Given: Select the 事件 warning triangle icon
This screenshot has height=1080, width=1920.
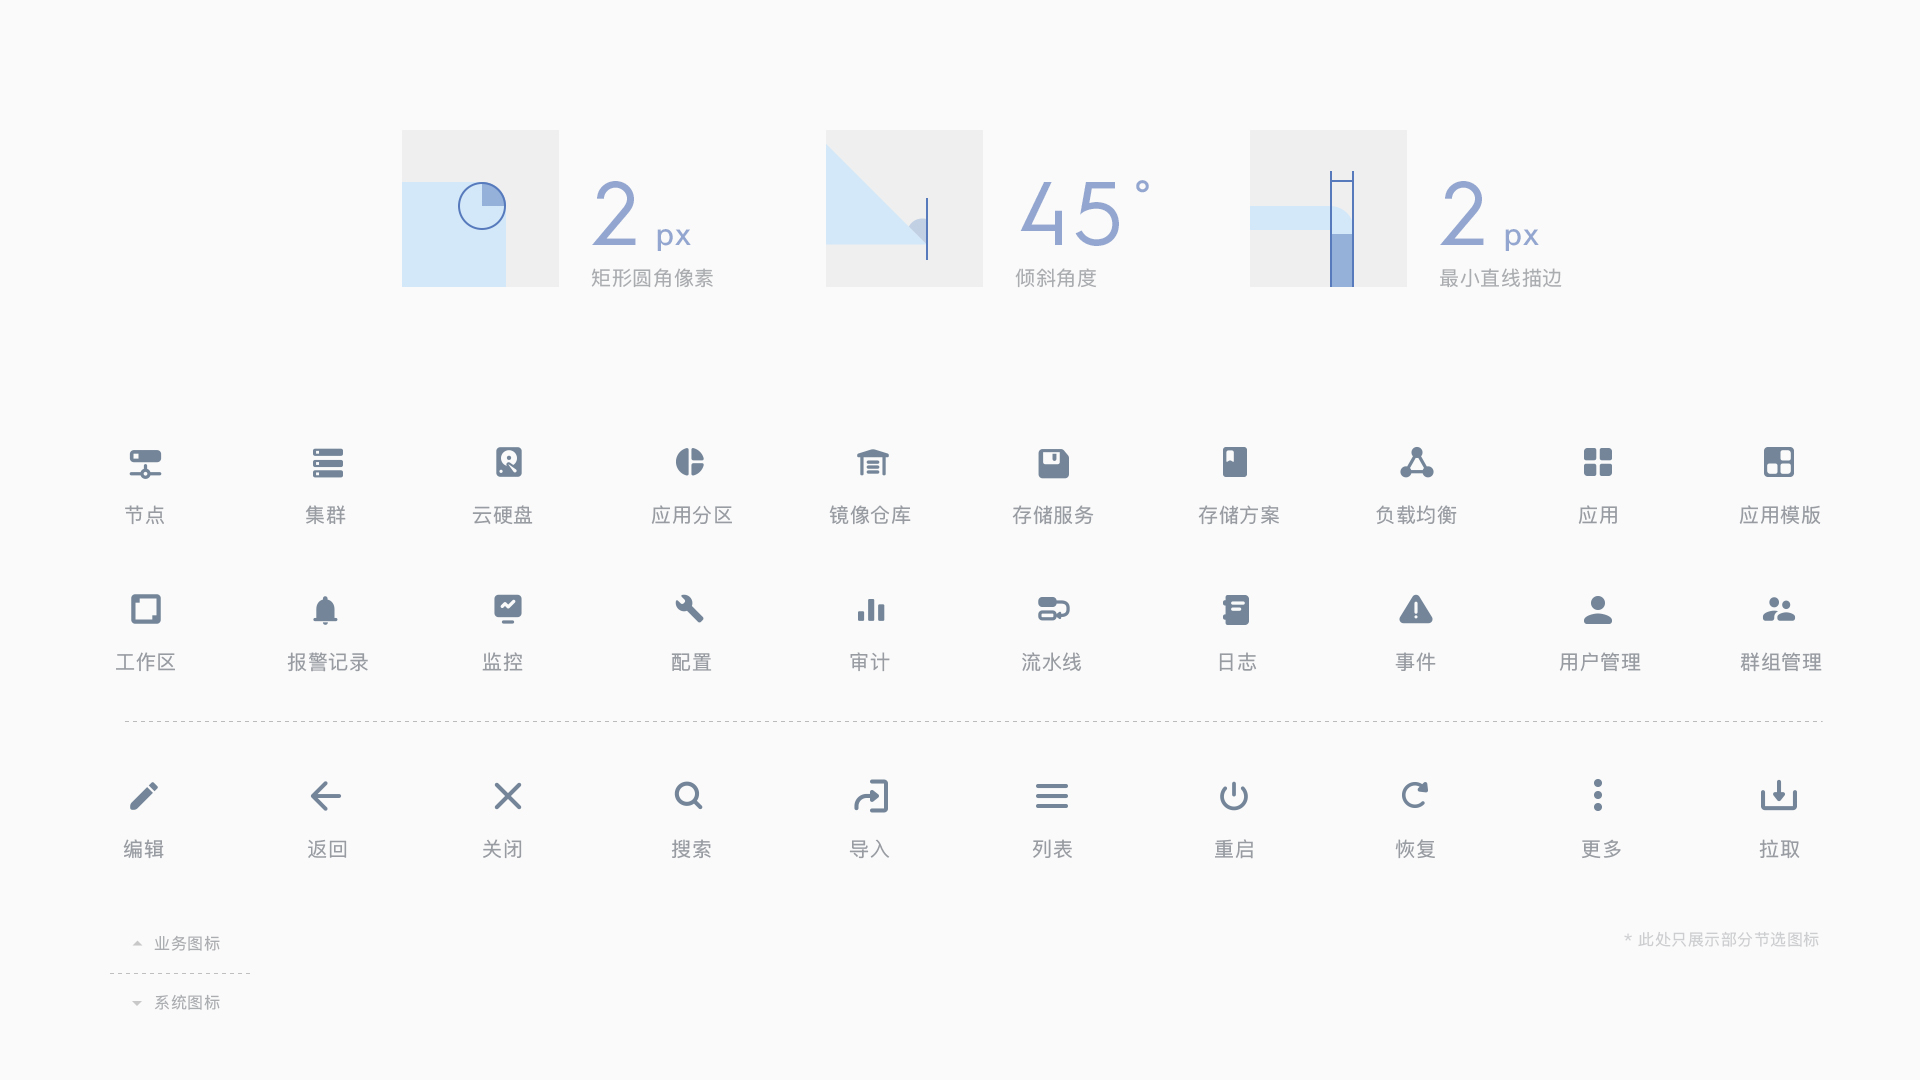Looking at the screenshot, I should pyautogui.click(x=1416, y=609).
